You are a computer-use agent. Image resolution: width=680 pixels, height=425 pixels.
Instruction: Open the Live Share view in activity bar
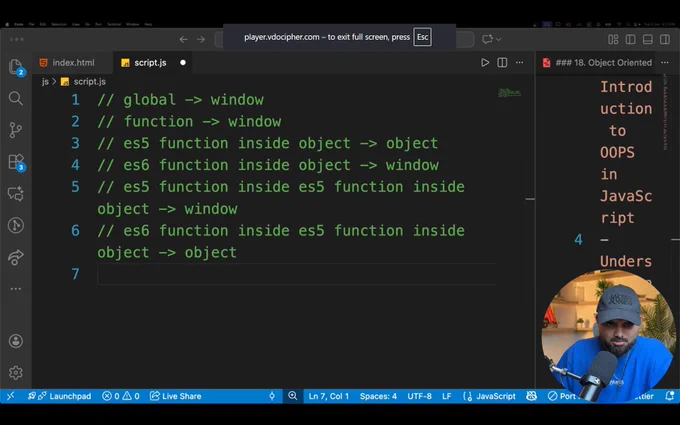(x=16, y=257)
